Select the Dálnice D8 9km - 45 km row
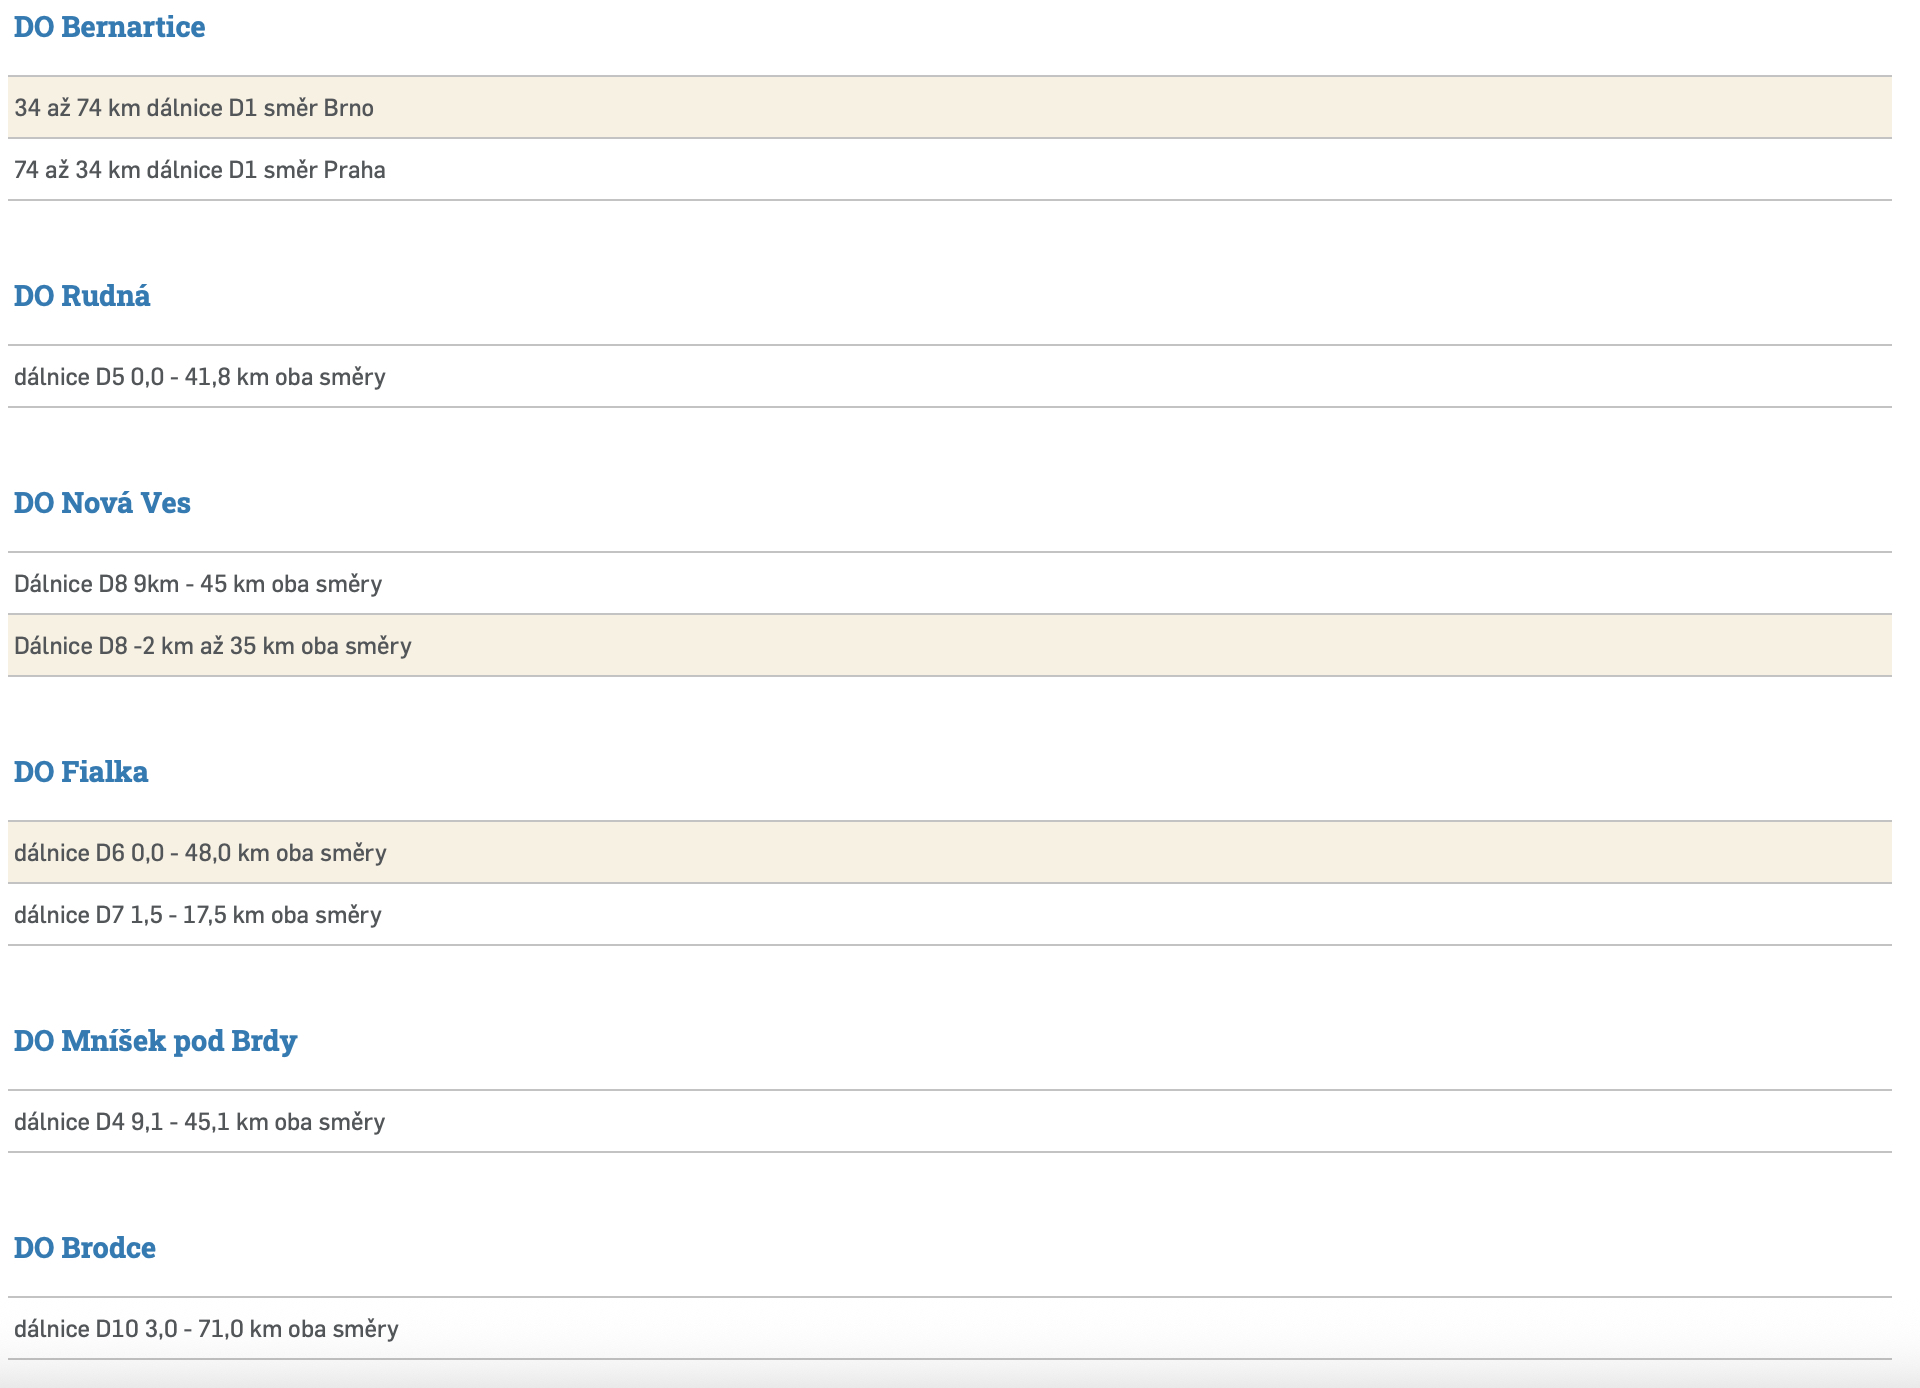 point(198,584)
